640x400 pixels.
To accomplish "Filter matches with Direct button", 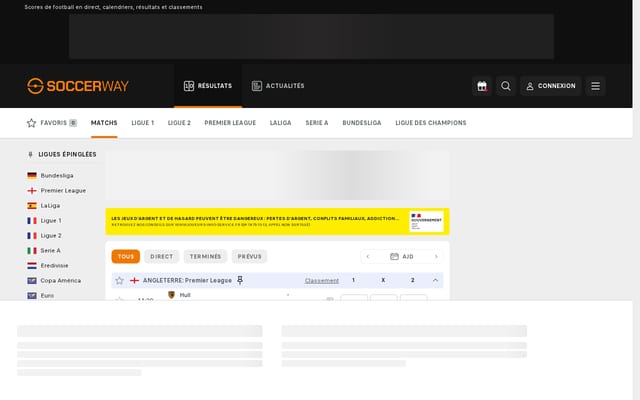I will [x=162, y=256].
